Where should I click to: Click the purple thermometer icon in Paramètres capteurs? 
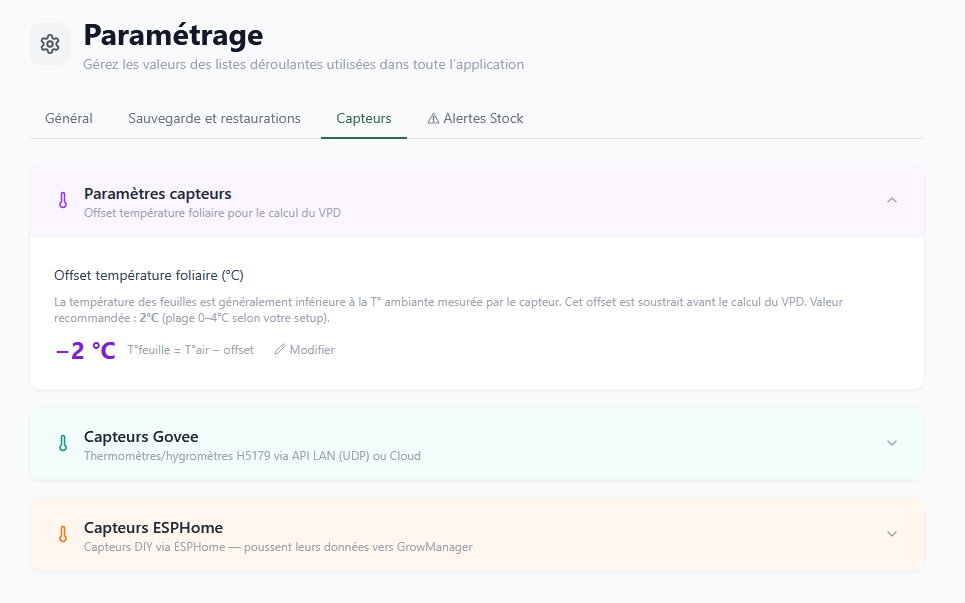[63, 200]
